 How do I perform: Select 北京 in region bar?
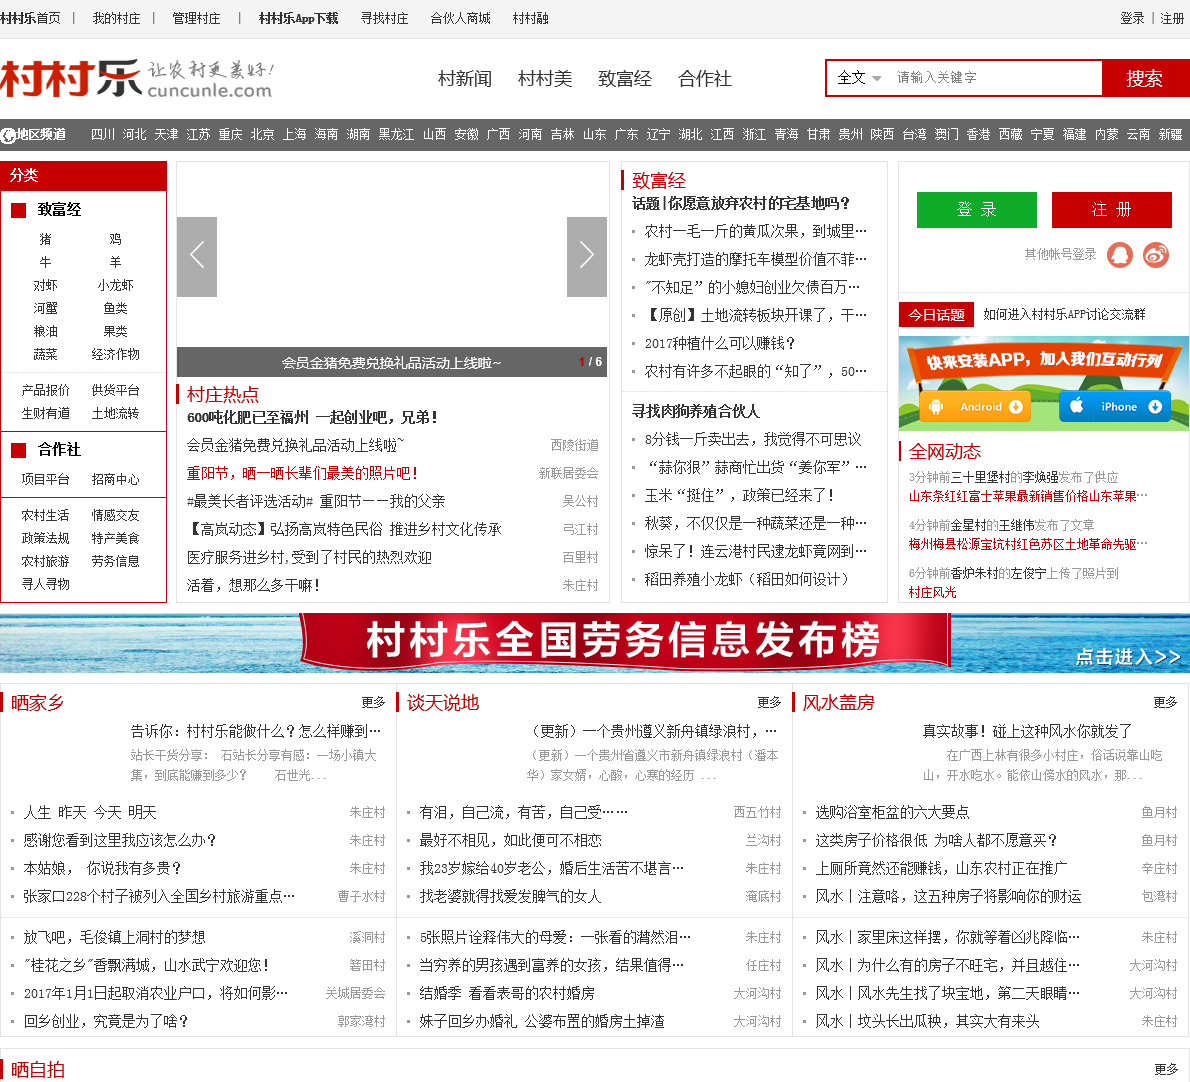pos(263,134)
